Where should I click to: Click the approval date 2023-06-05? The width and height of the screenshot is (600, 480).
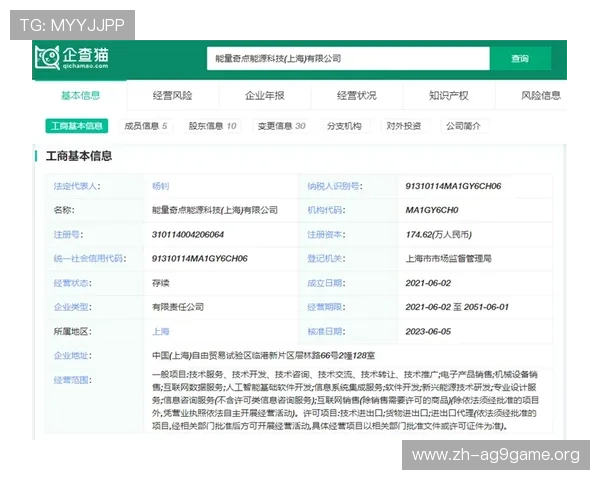point(428,331)
